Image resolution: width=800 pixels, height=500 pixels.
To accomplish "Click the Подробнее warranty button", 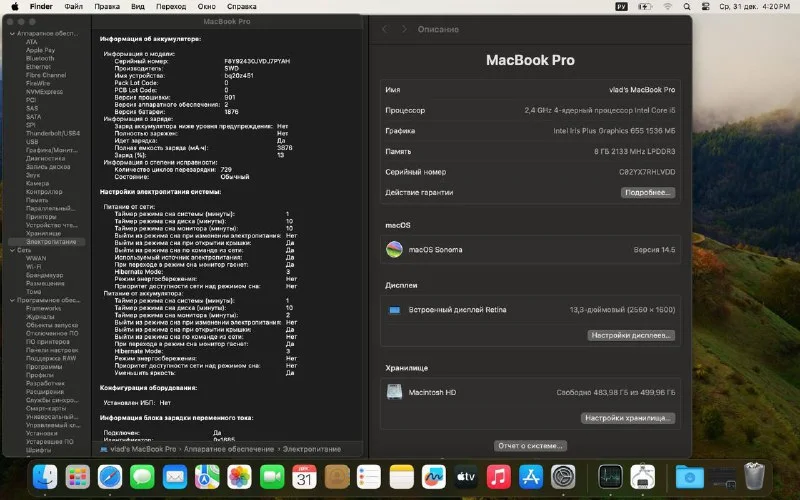I will 648,192.
